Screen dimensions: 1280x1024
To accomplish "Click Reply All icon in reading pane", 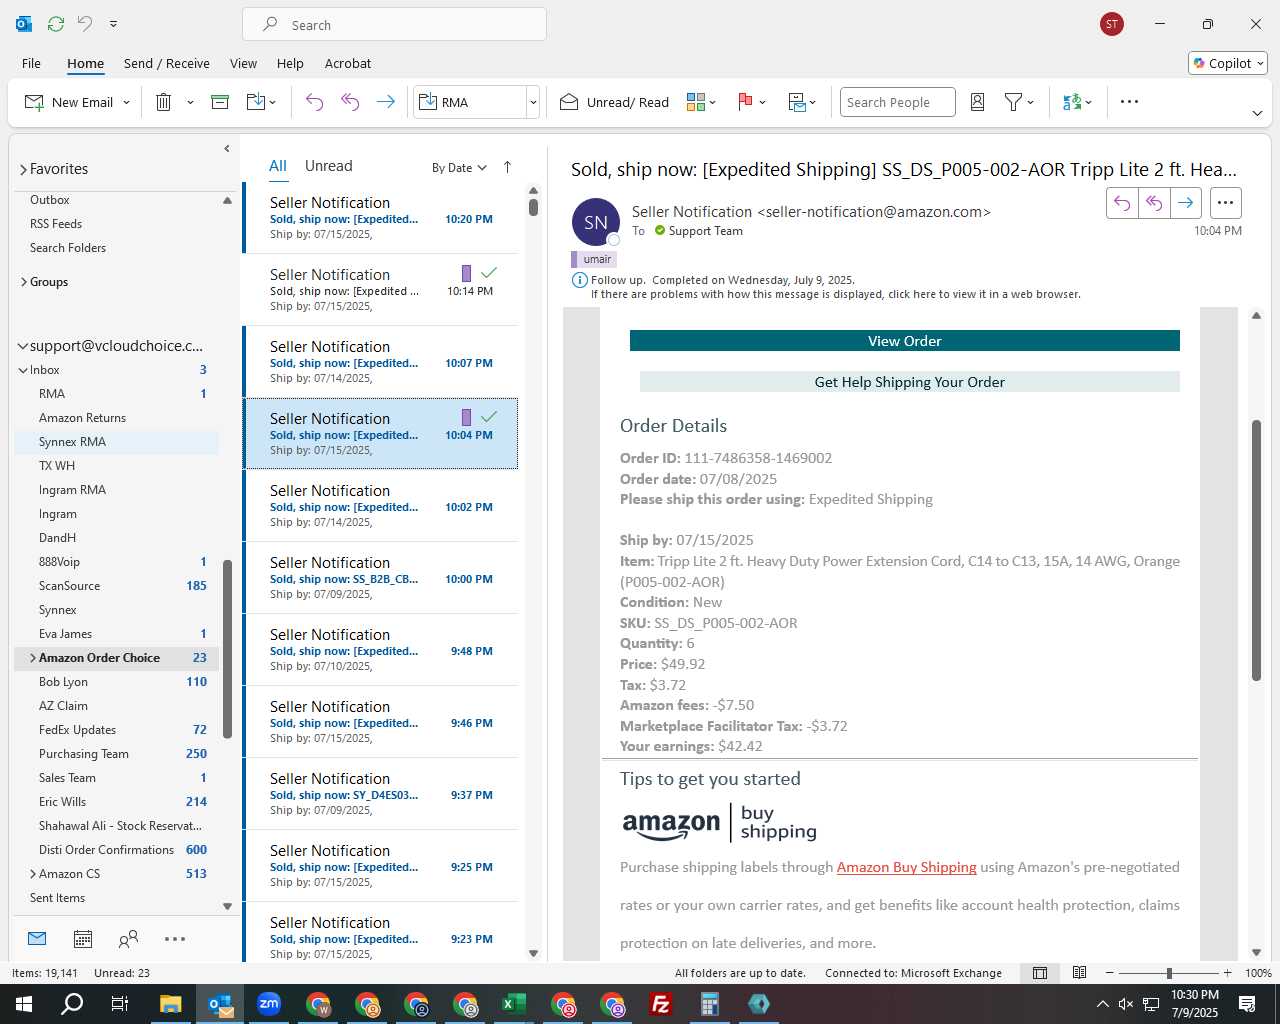I will tap(1154, 203).
